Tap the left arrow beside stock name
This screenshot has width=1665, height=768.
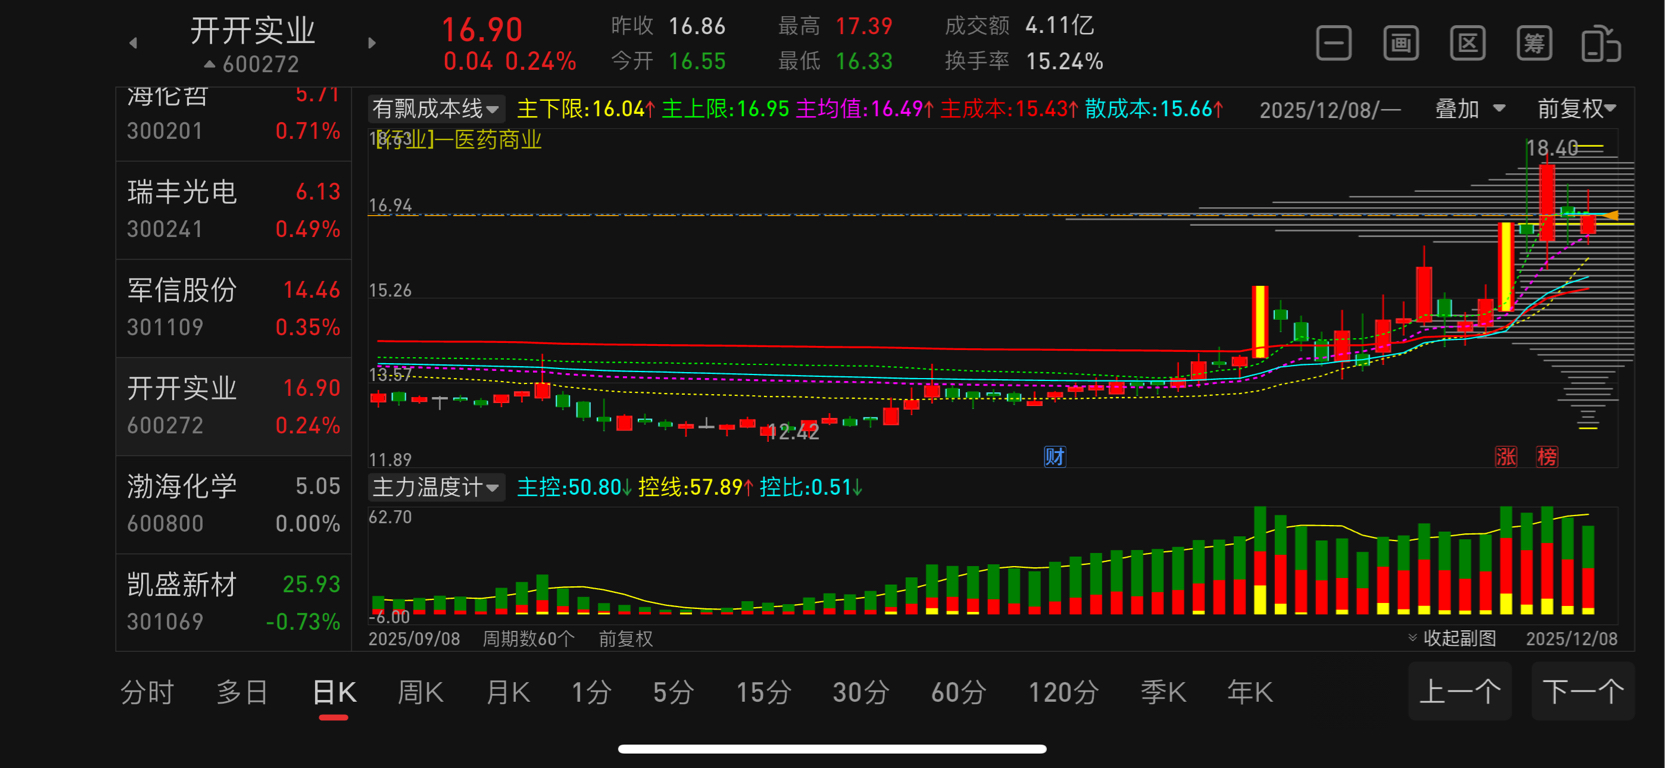(133, 43)
